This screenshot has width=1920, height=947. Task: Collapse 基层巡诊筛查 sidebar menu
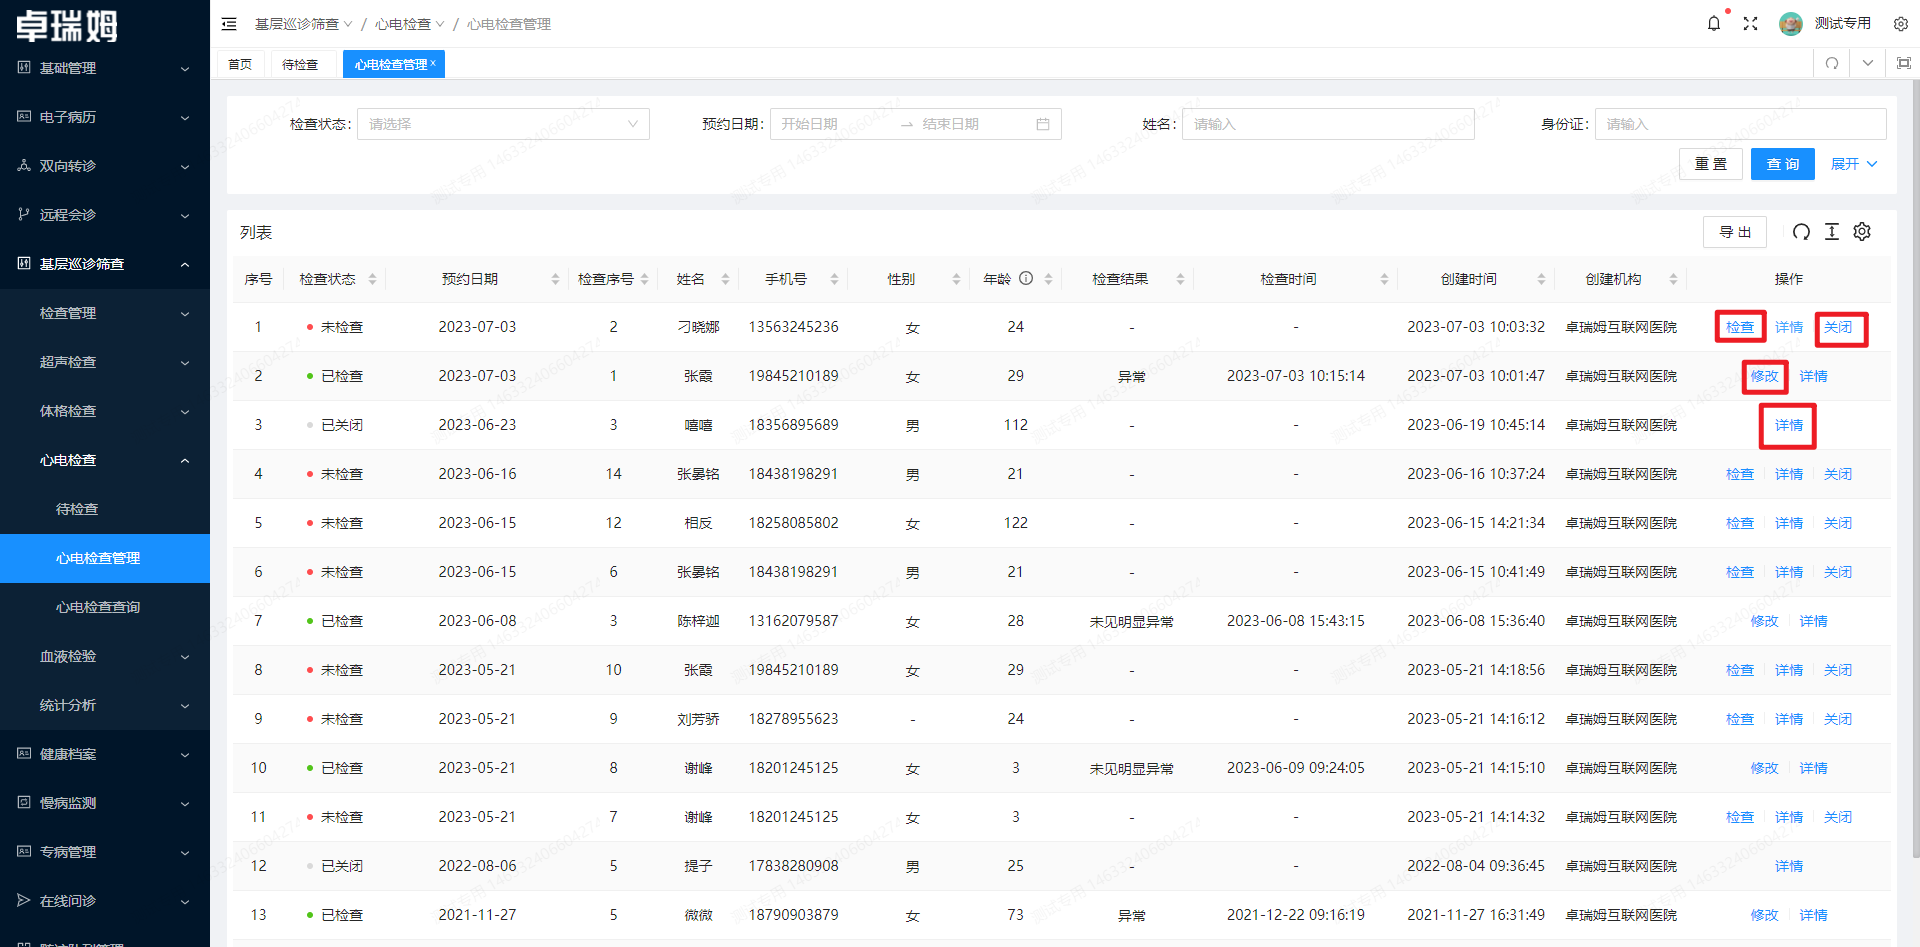click(x=105, y=264)
